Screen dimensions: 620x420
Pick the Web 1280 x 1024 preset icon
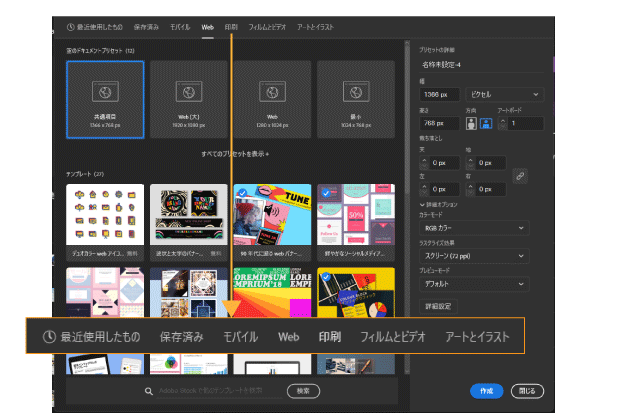tap(271, 91)
